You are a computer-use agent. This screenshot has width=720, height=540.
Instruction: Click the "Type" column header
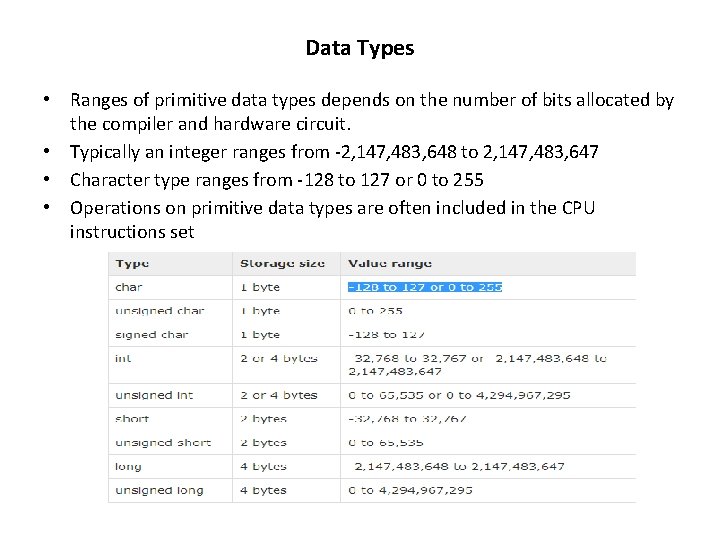click(132, 263)
